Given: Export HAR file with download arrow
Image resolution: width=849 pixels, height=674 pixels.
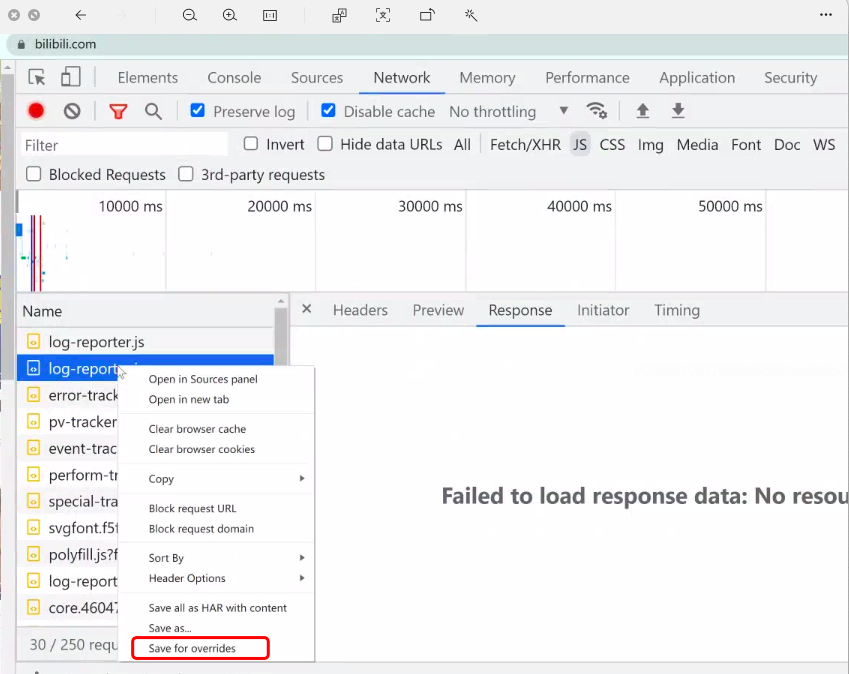Looking at the screenshot, I should click(x=678, y=111).
